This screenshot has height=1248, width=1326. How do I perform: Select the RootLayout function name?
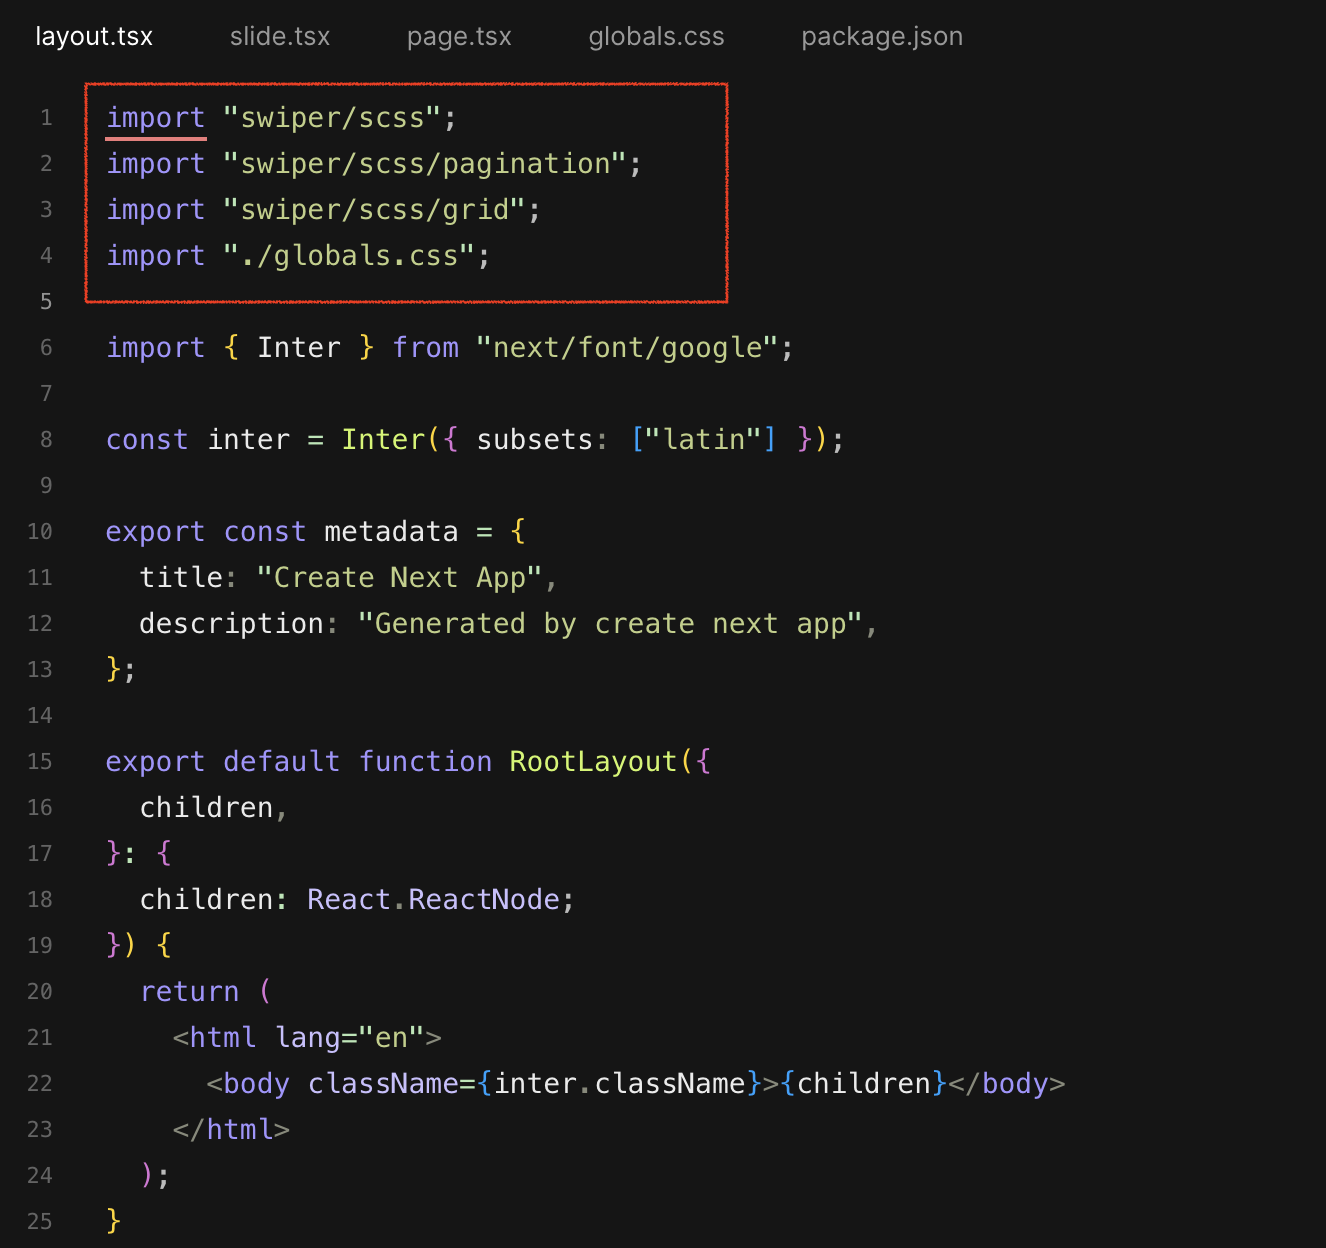pos(592,761)
